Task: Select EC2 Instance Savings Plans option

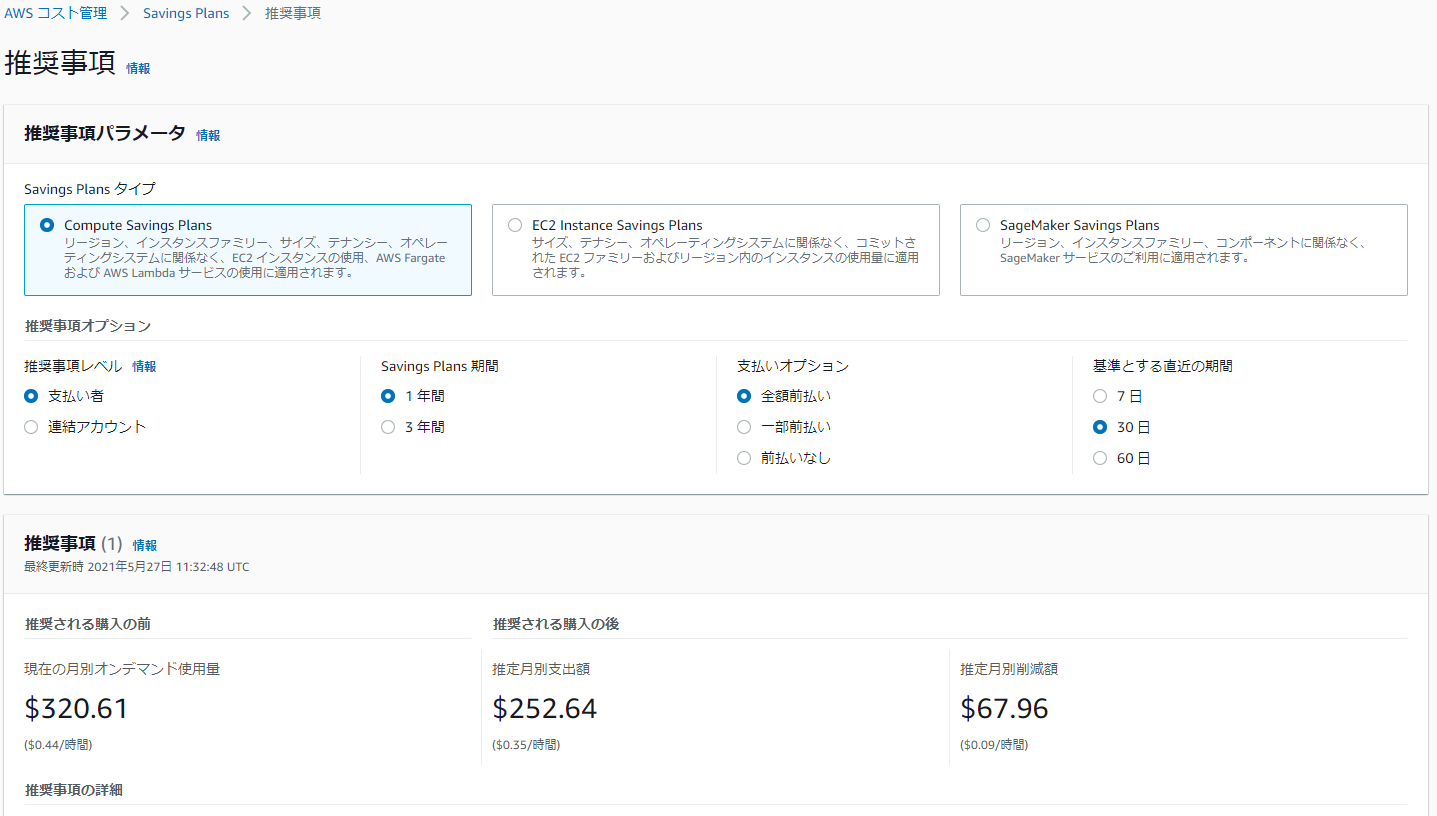Action: (515, 226)
